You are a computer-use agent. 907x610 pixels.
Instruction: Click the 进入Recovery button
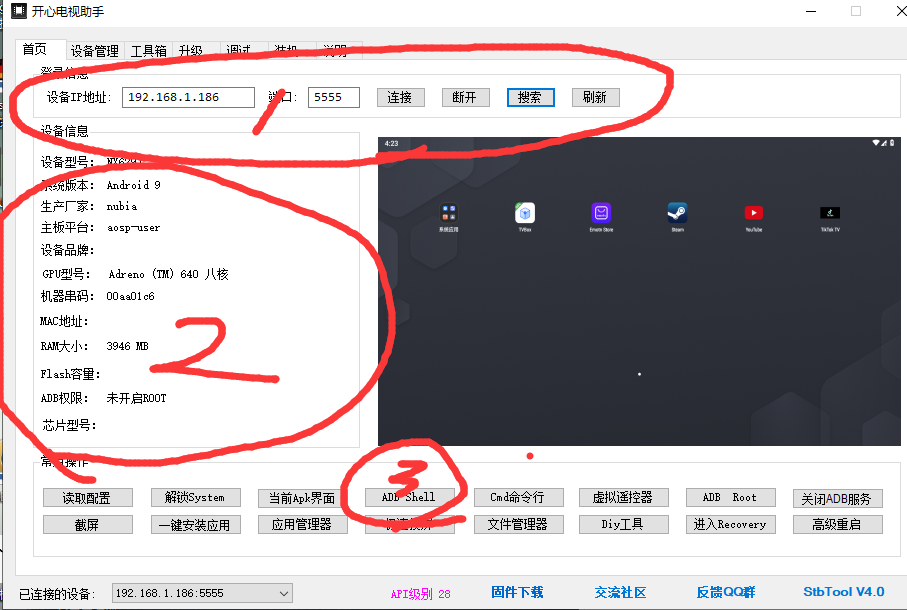(x=730, y=524)
